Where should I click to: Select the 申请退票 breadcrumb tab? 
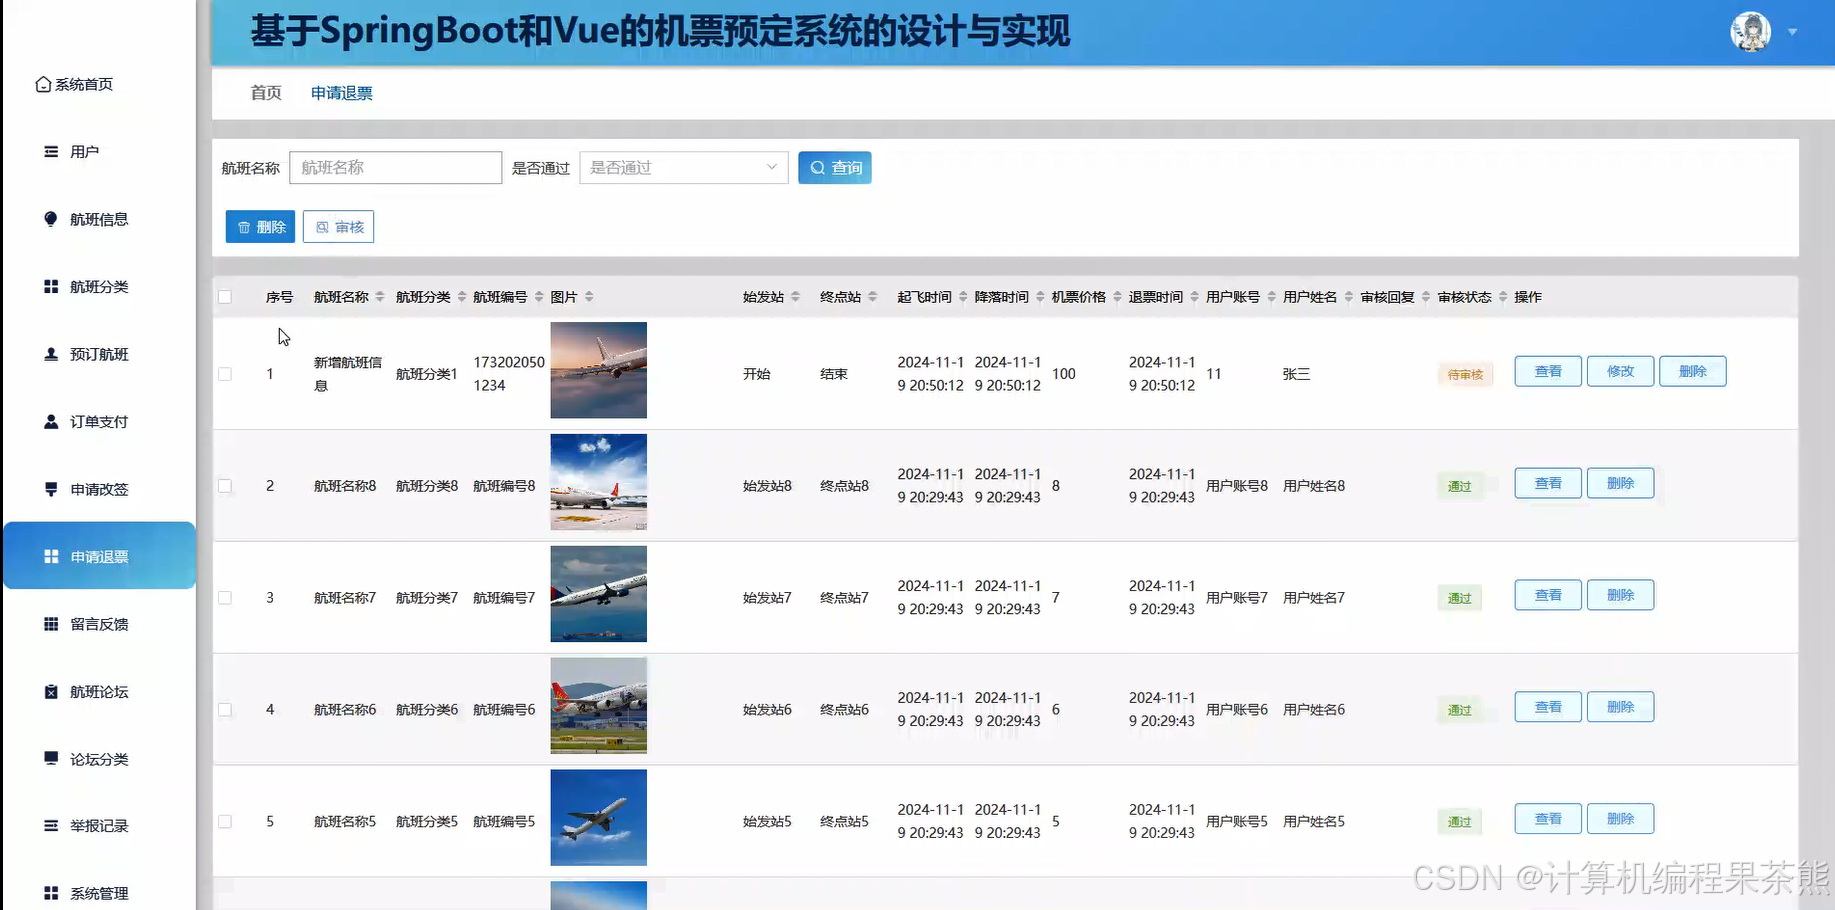342,93
